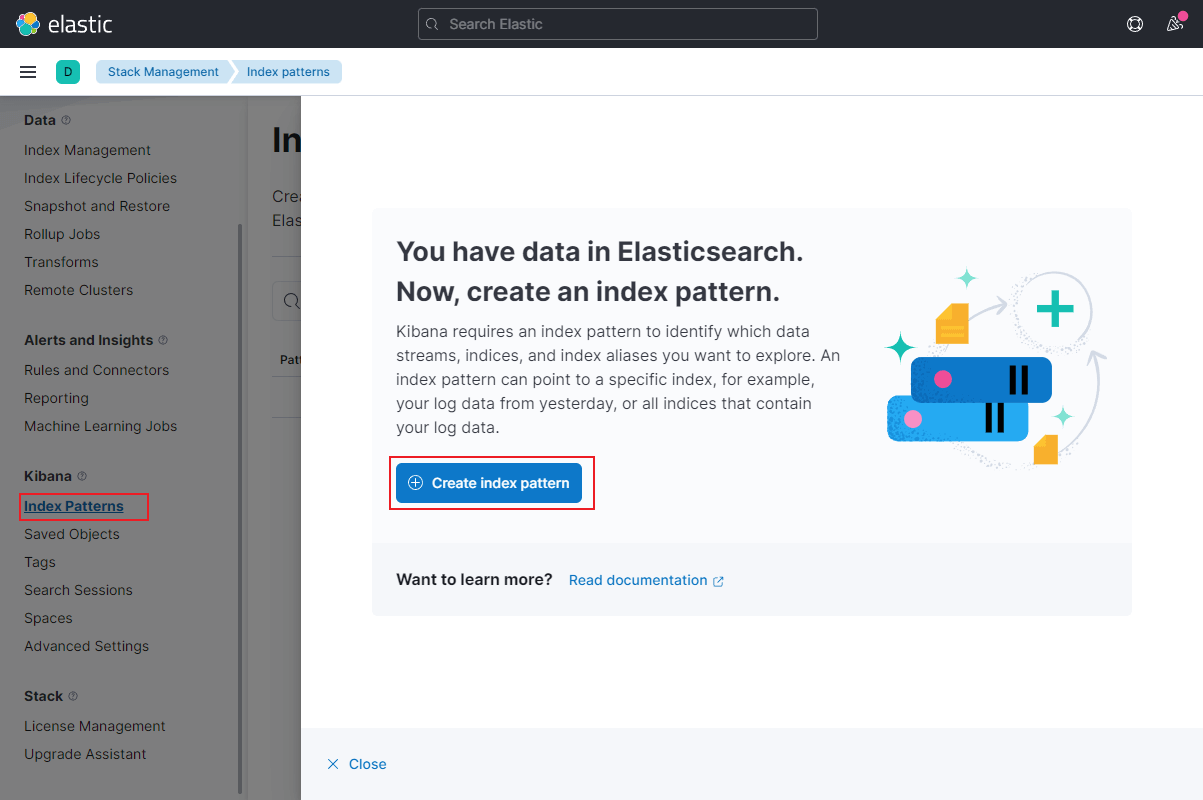Close the flyout panel

click(357, 764)
